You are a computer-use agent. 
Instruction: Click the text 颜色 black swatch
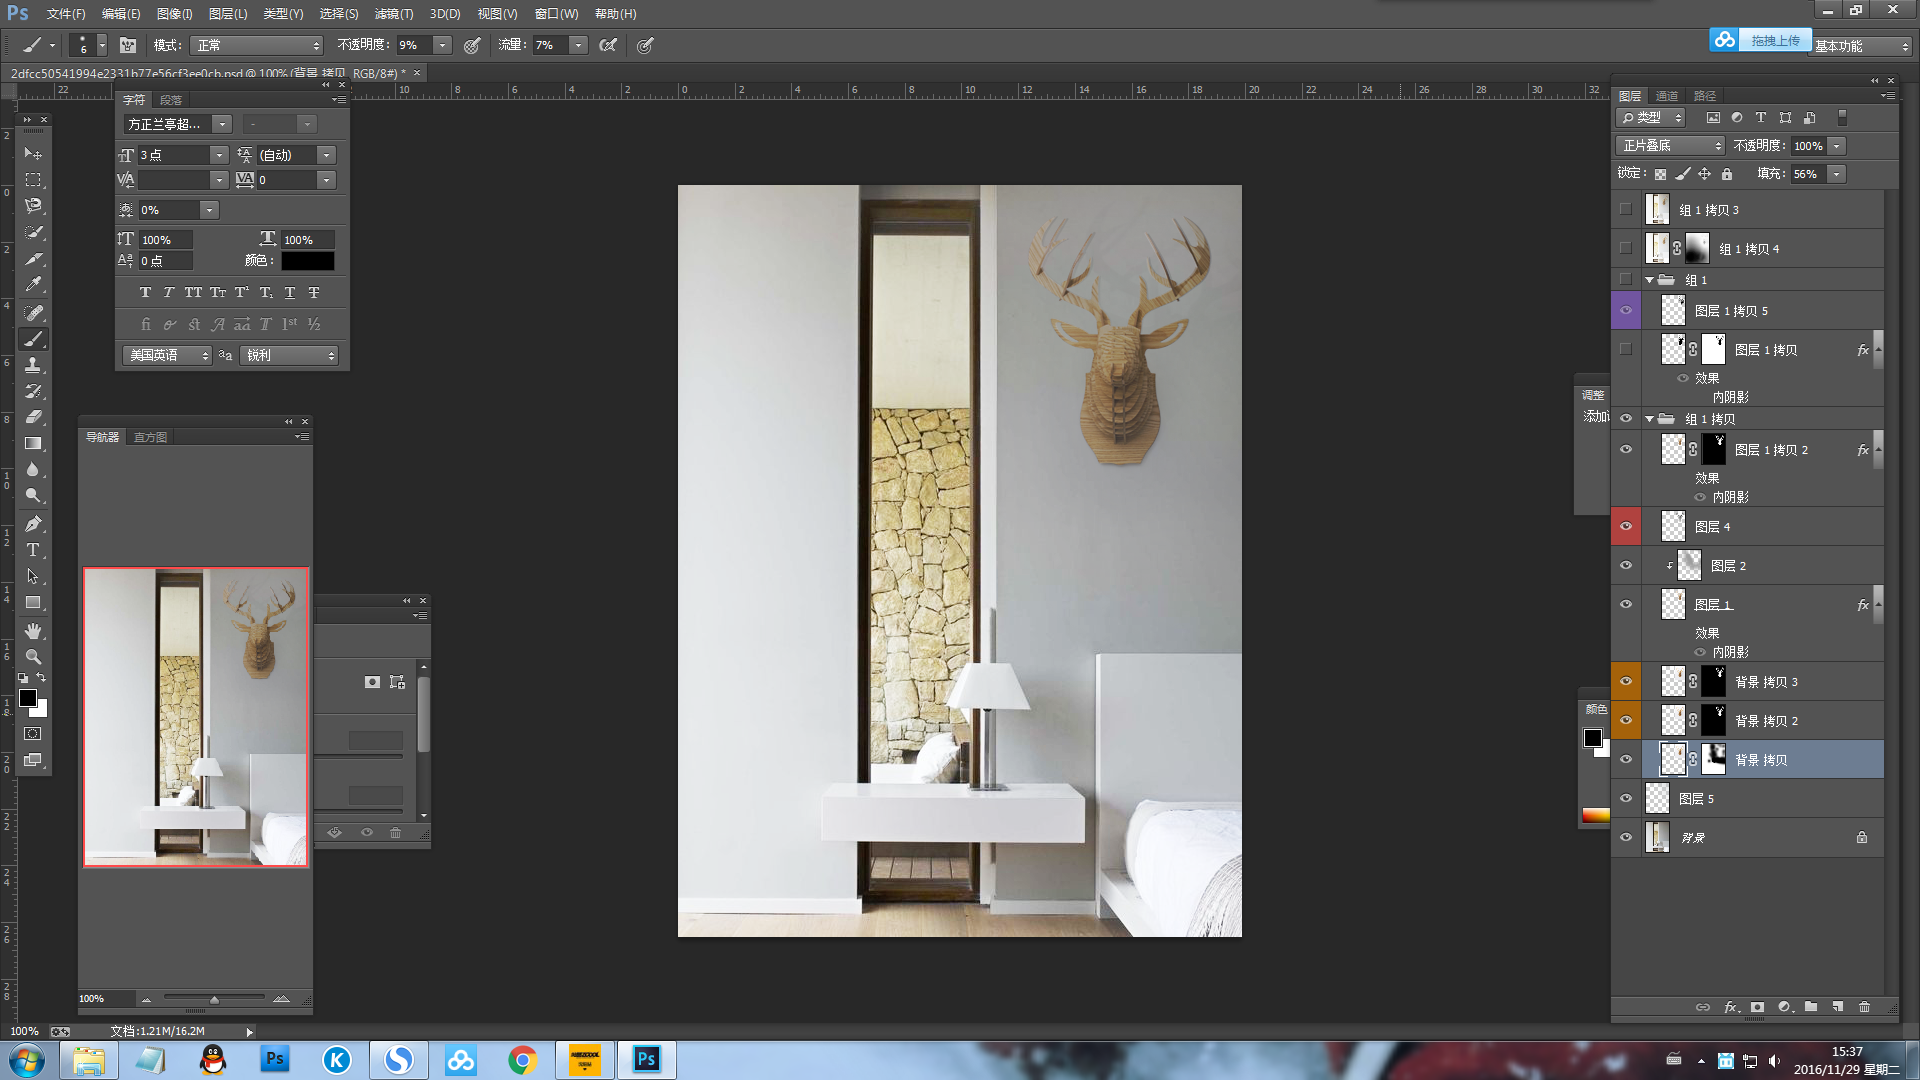coord(307,261)
